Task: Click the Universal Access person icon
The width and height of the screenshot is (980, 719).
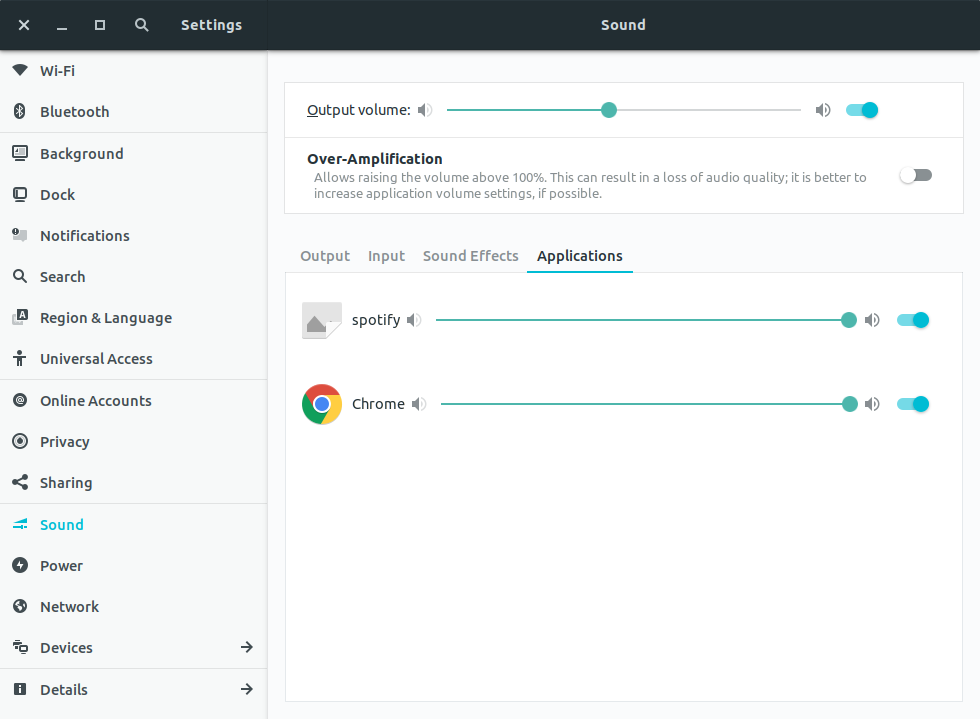Action: (x=20, y=358)
